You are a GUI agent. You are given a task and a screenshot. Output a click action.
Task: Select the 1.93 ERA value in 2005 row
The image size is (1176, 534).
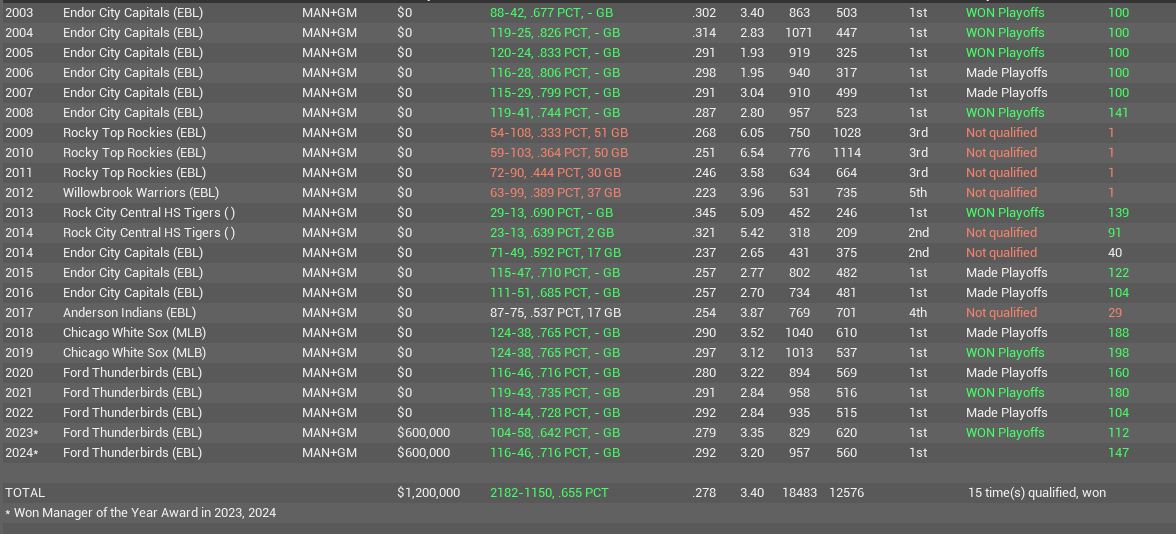(752, 52)
